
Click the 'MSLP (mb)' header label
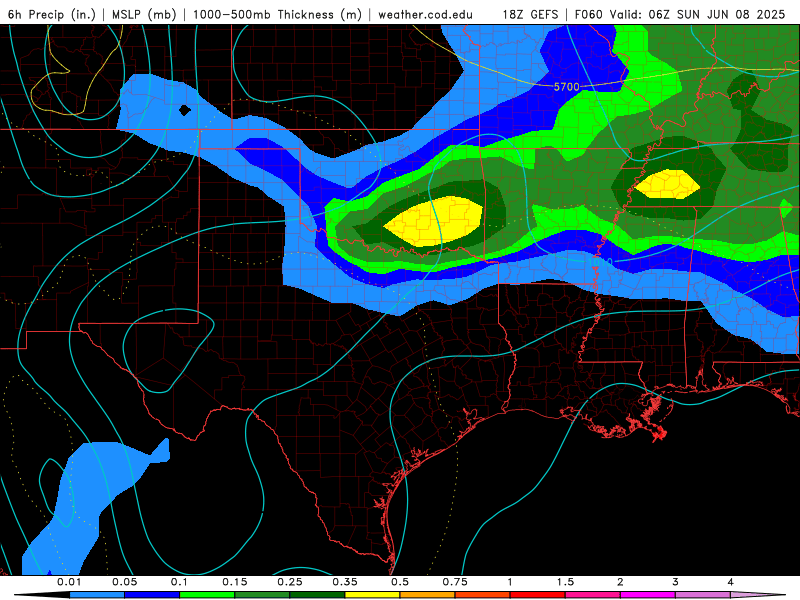(144, 14)
